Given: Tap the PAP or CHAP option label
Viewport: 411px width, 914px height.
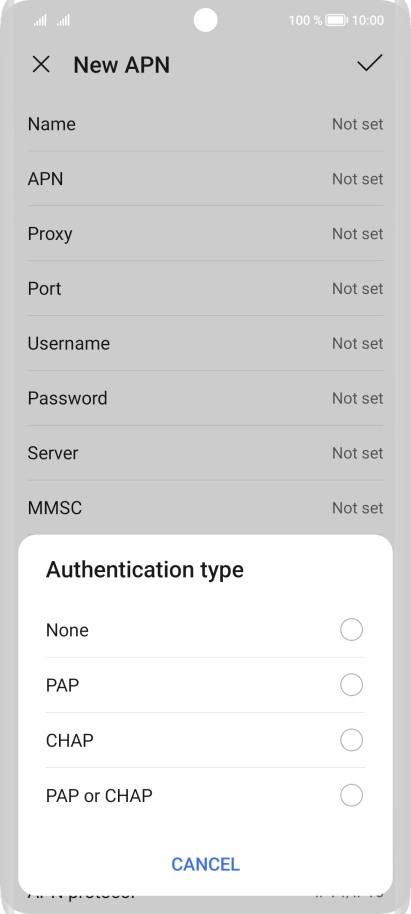Looking at the screenshot, I should pyautogui.click(x=99, y=796).
